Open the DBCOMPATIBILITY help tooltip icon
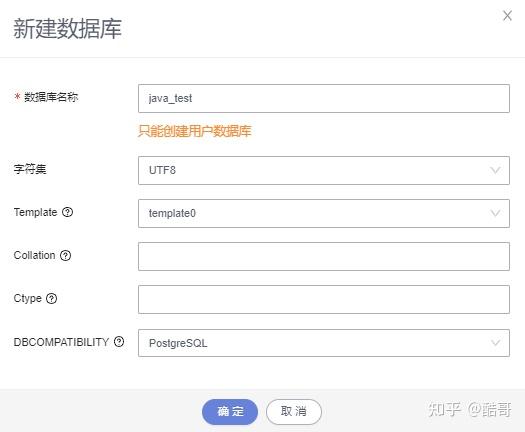The width and height of the screenshot is (525, 432). tap(119, 342)
